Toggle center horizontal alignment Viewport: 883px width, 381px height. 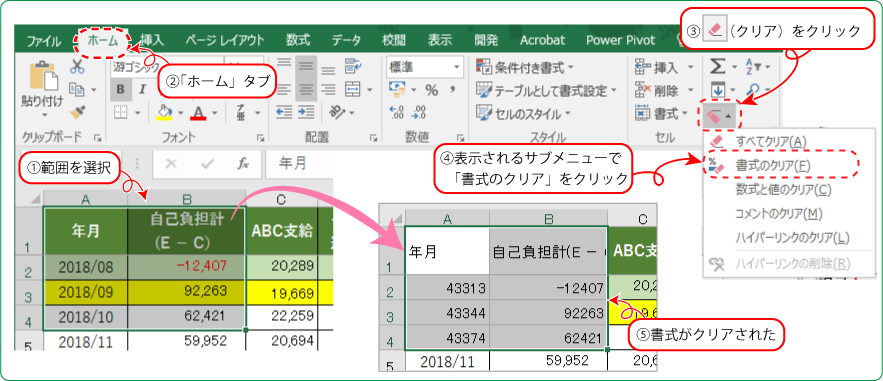click(x=306, y=89)
